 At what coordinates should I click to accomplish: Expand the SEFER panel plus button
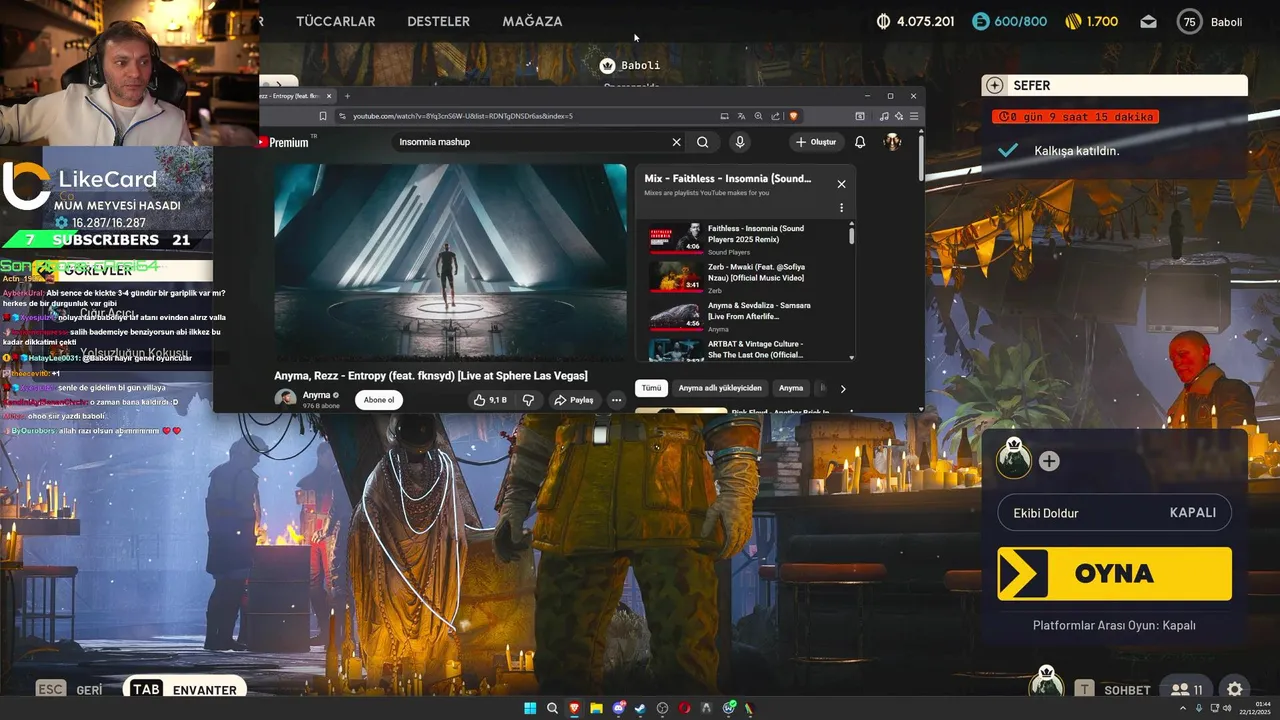(994, 85)
